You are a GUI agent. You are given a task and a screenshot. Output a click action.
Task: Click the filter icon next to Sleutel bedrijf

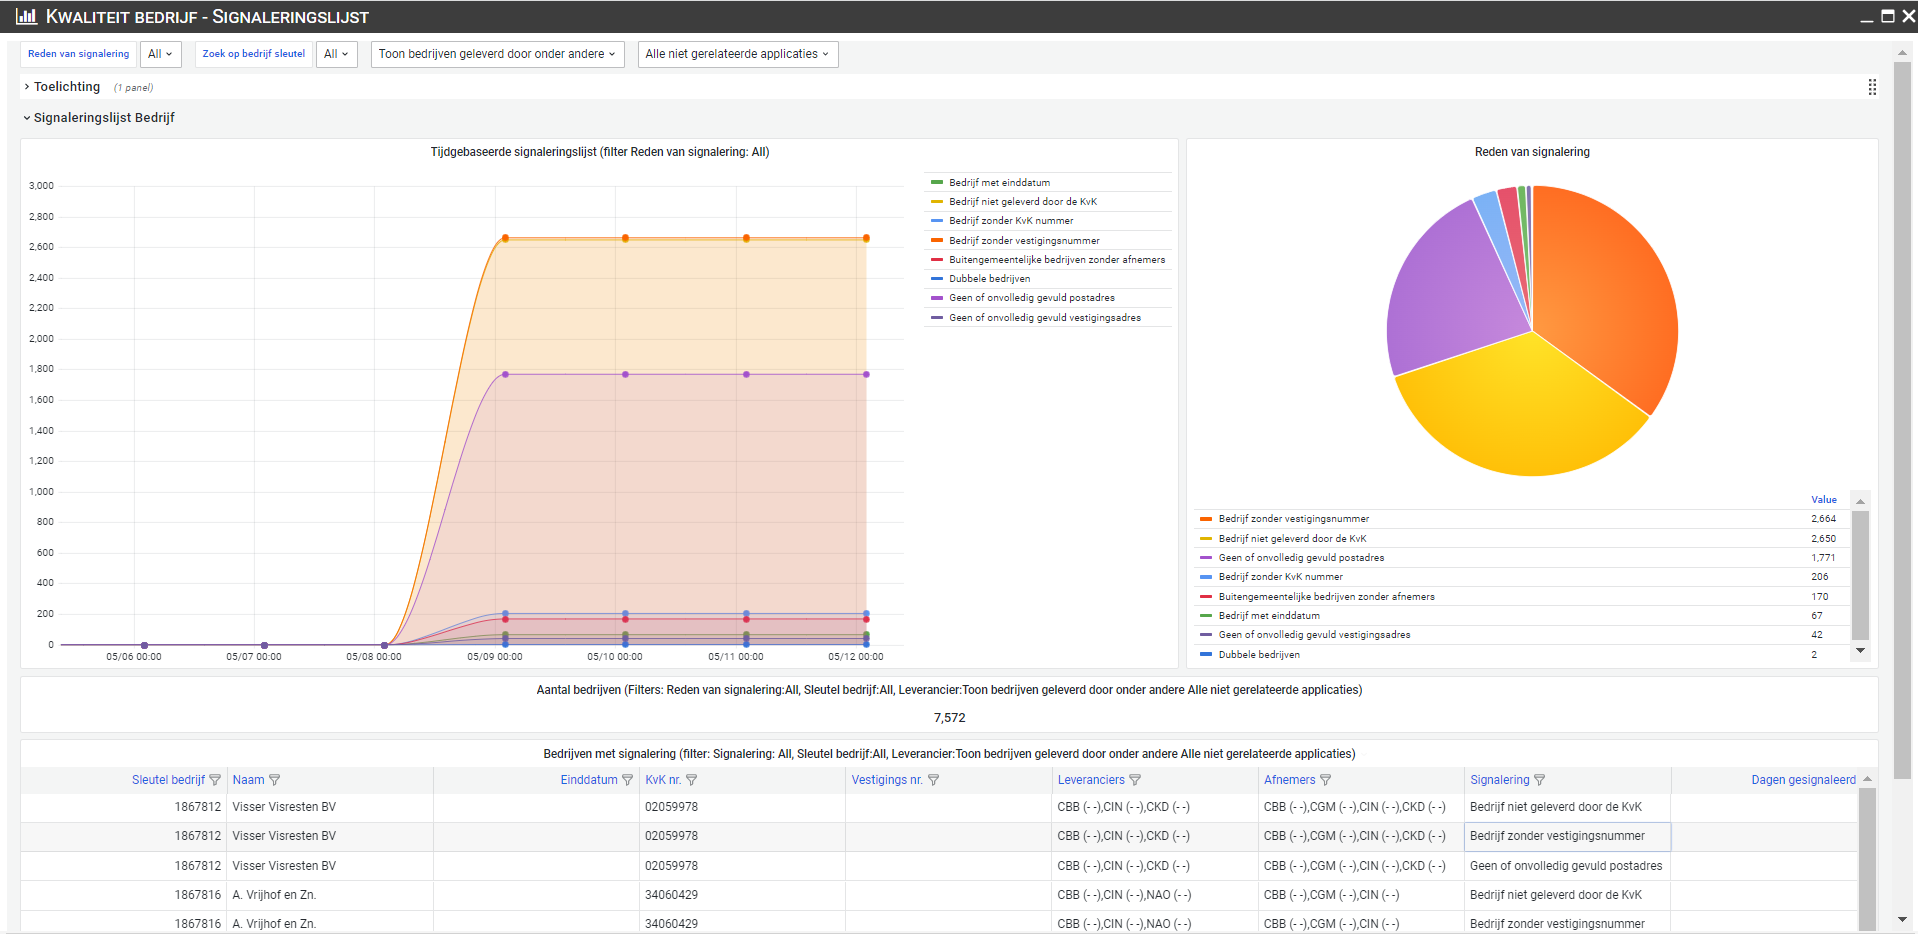point(215,780)
